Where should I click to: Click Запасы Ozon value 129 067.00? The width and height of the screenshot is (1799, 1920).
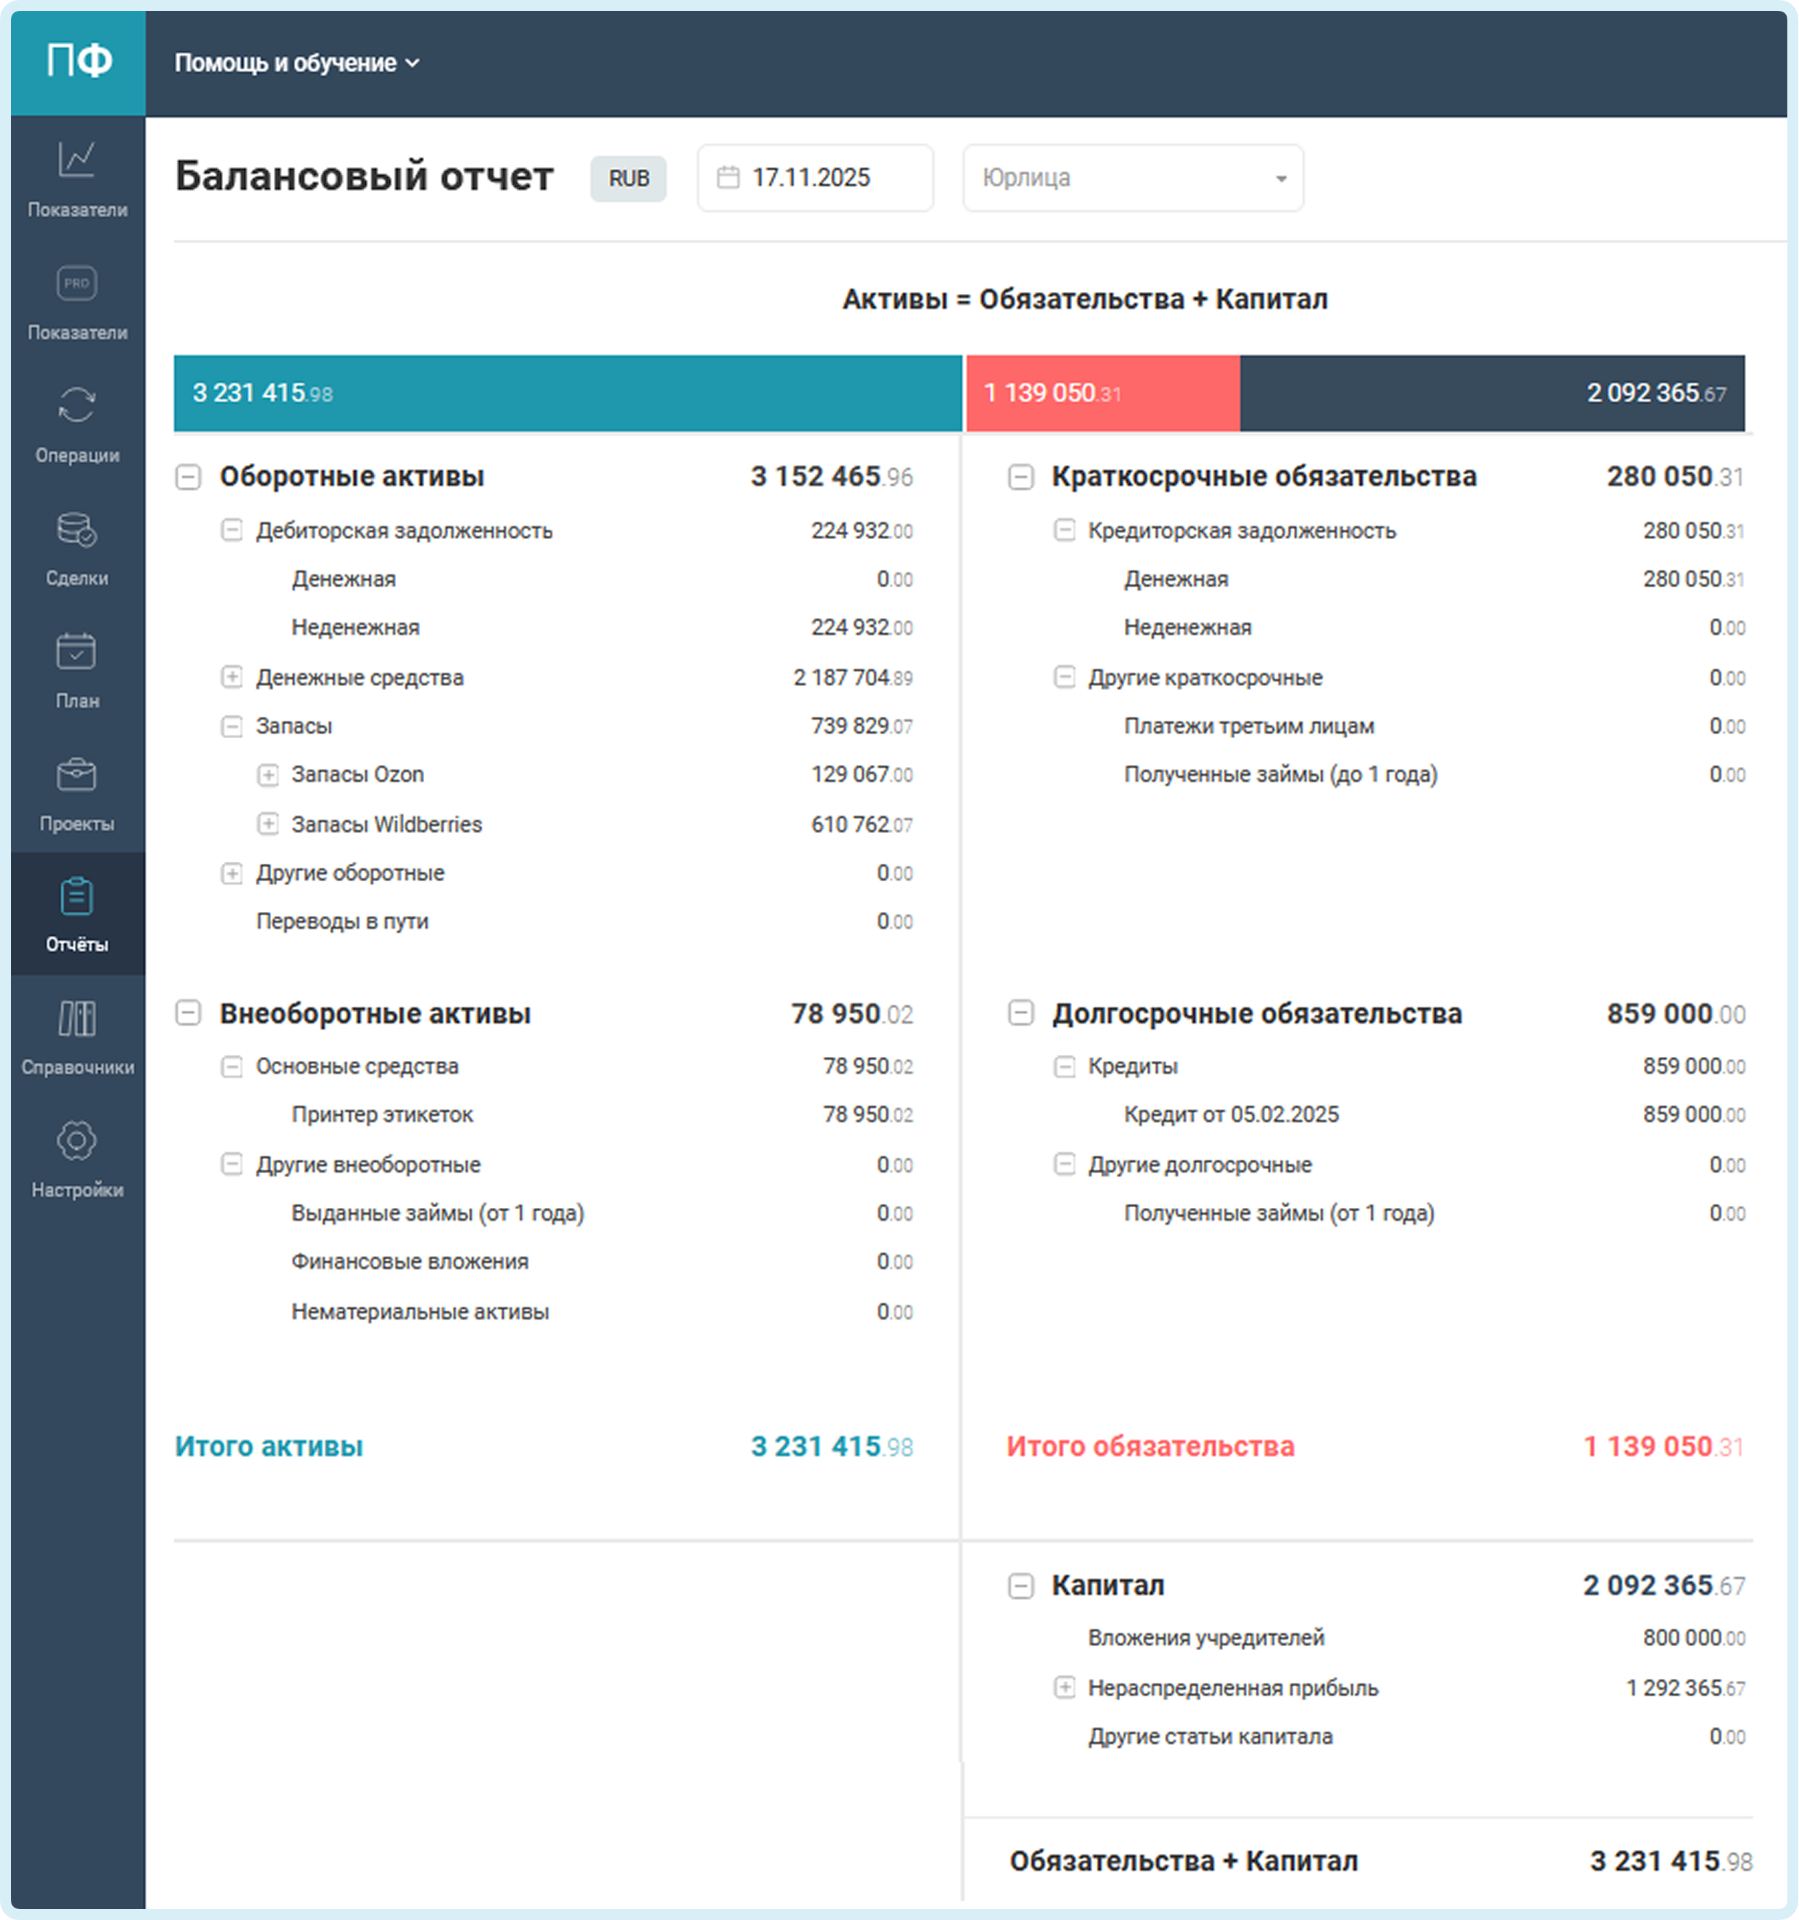tap(862, 775)
